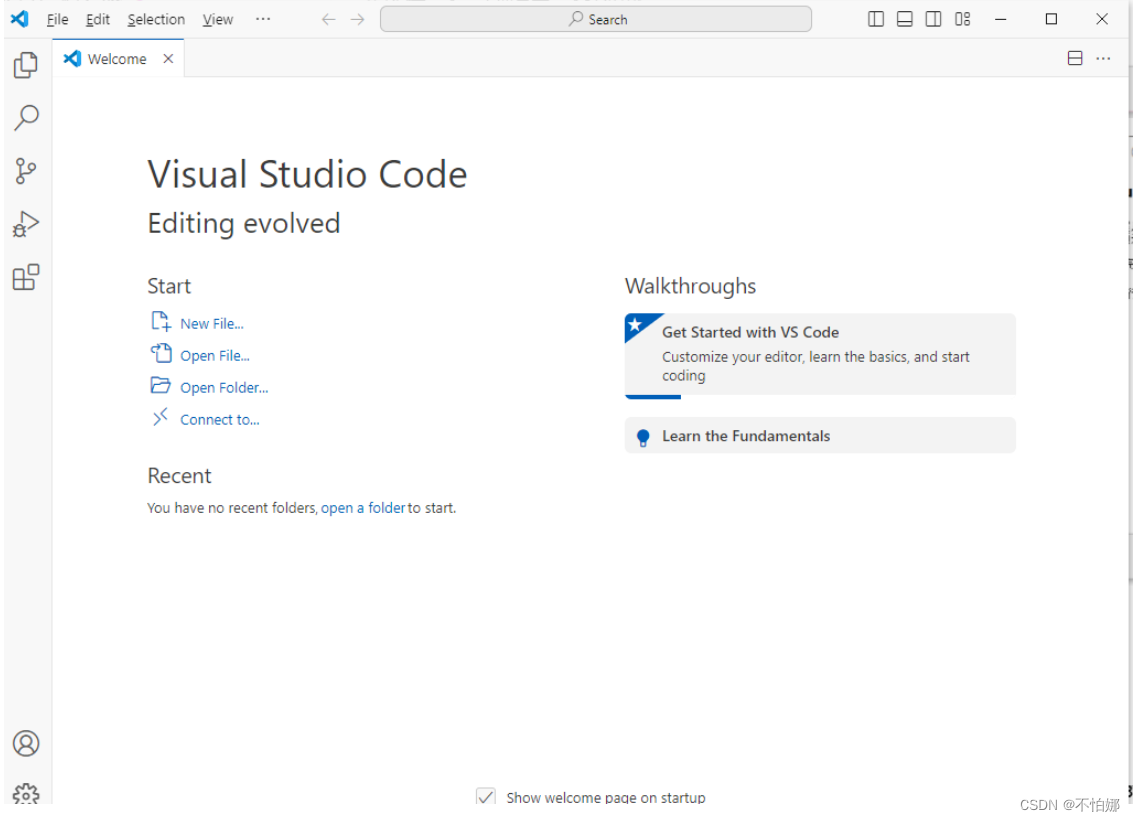Click the Open Folder... link

point(224,388)
